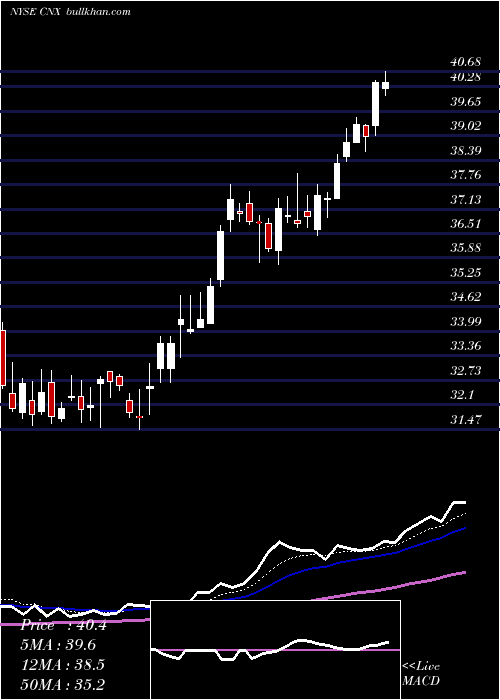Screen dimensions: 500x700
Task: Click the last candlestick near 40.28
Action: (386, 85)
